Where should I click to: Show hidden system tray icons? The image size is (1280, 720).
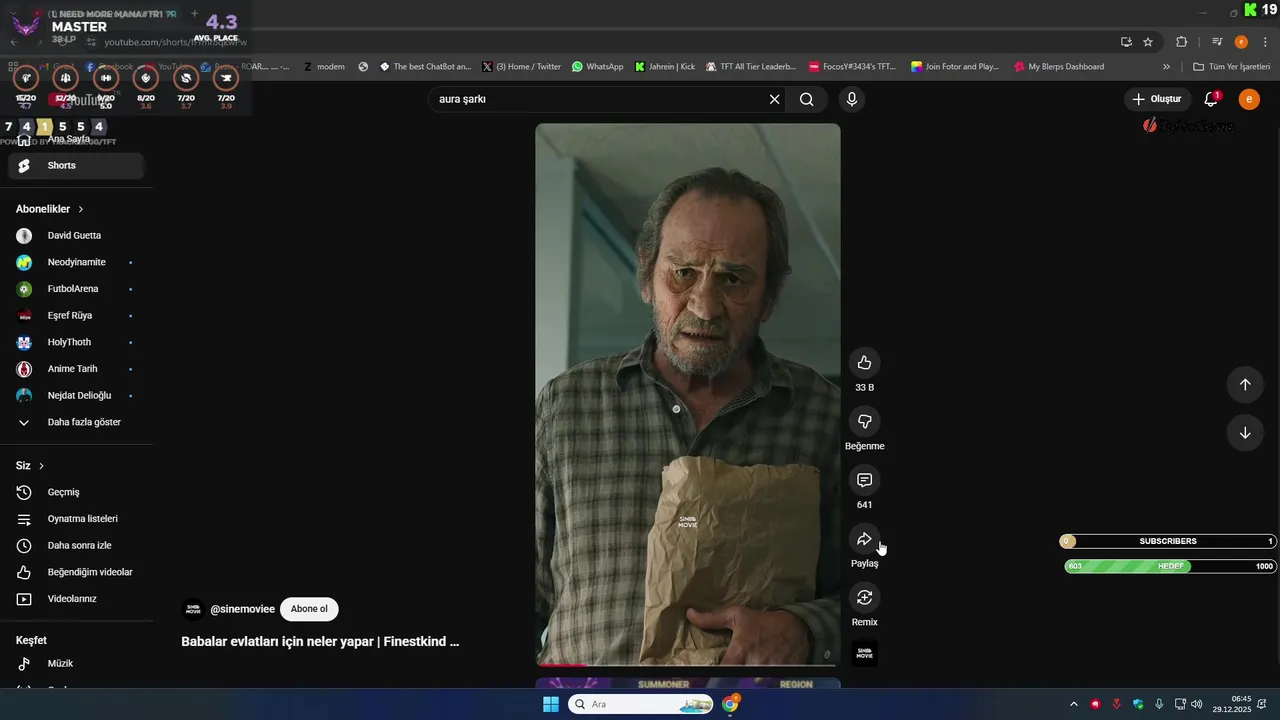pyautogui.click(x=1074, y=704)
